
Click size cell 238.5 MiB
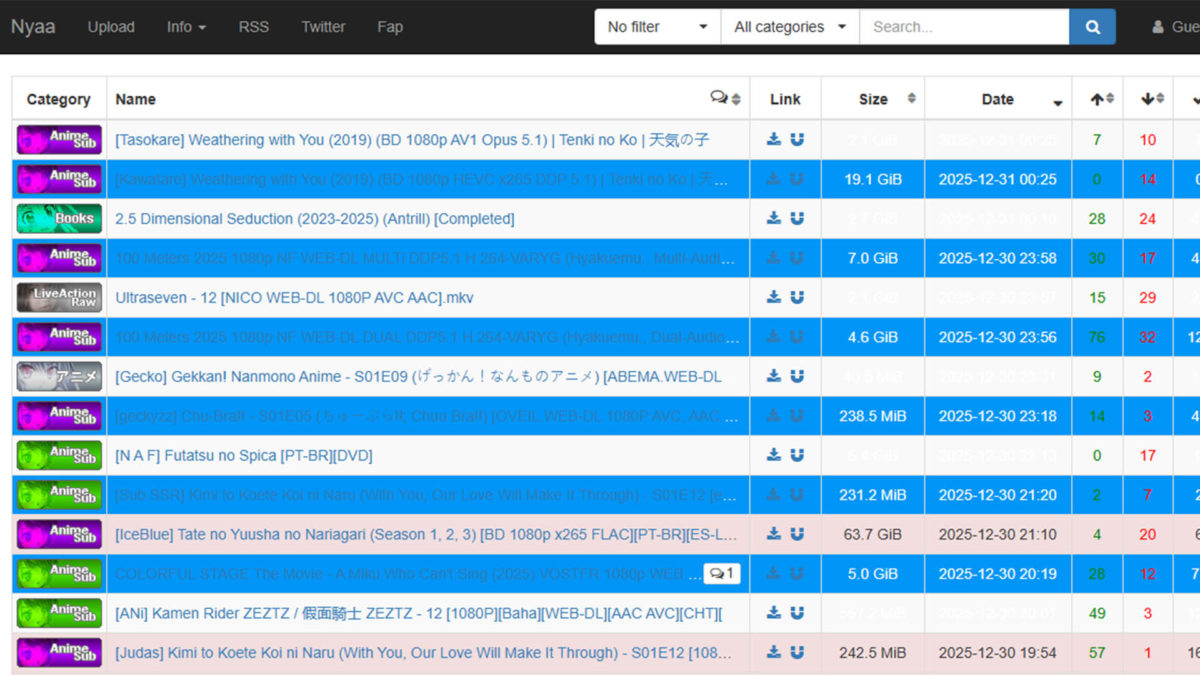pyautogui.click(x=873, y=416)
